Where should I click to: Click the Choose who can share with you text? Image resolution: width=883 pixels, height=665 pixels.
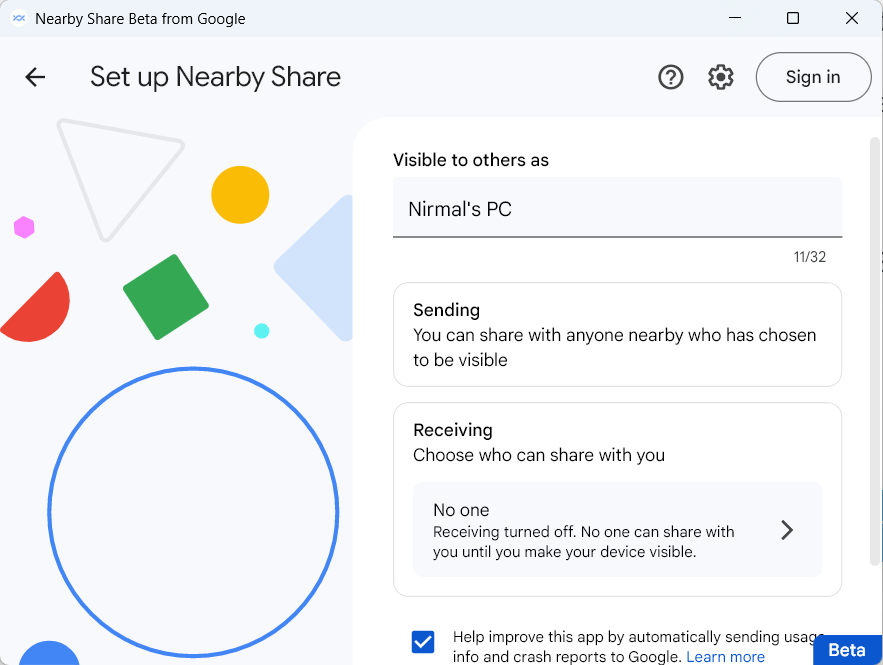click(x=539, y=455)
